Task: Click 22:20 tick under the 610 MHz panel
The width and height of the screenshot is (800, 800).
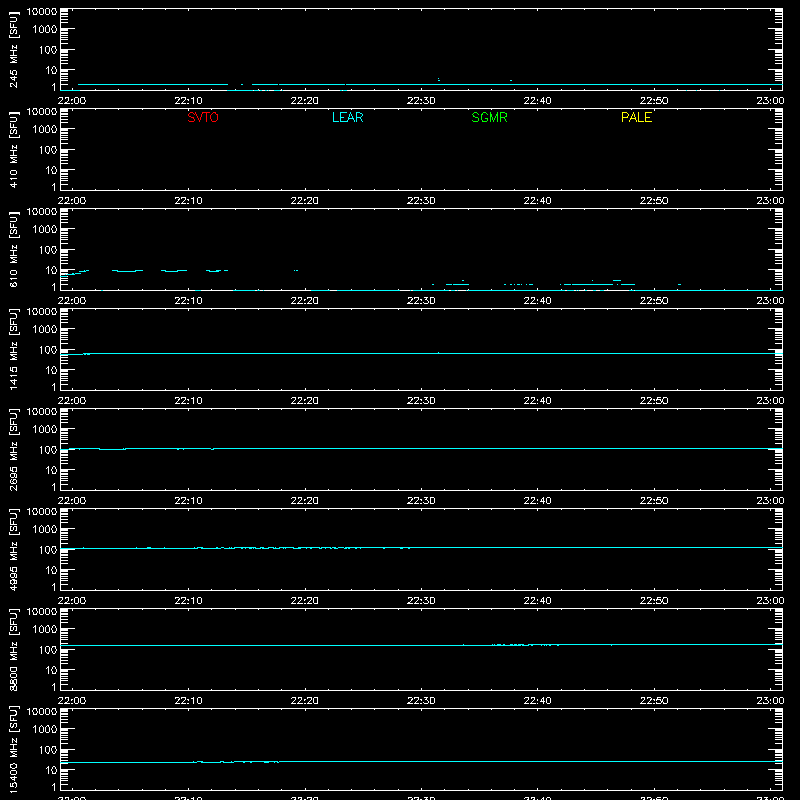Action: tap(305, 301)
